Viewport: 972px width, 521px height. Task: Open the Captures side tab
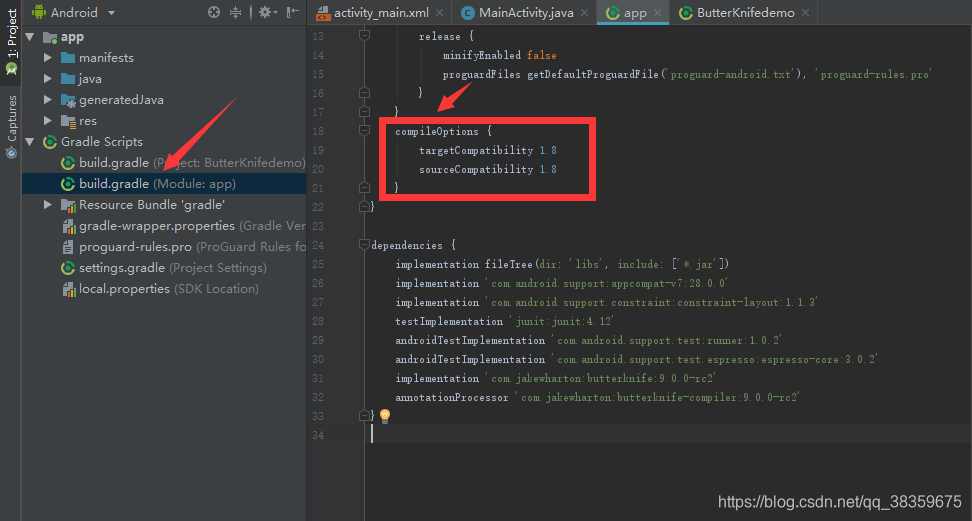[11, 127]
